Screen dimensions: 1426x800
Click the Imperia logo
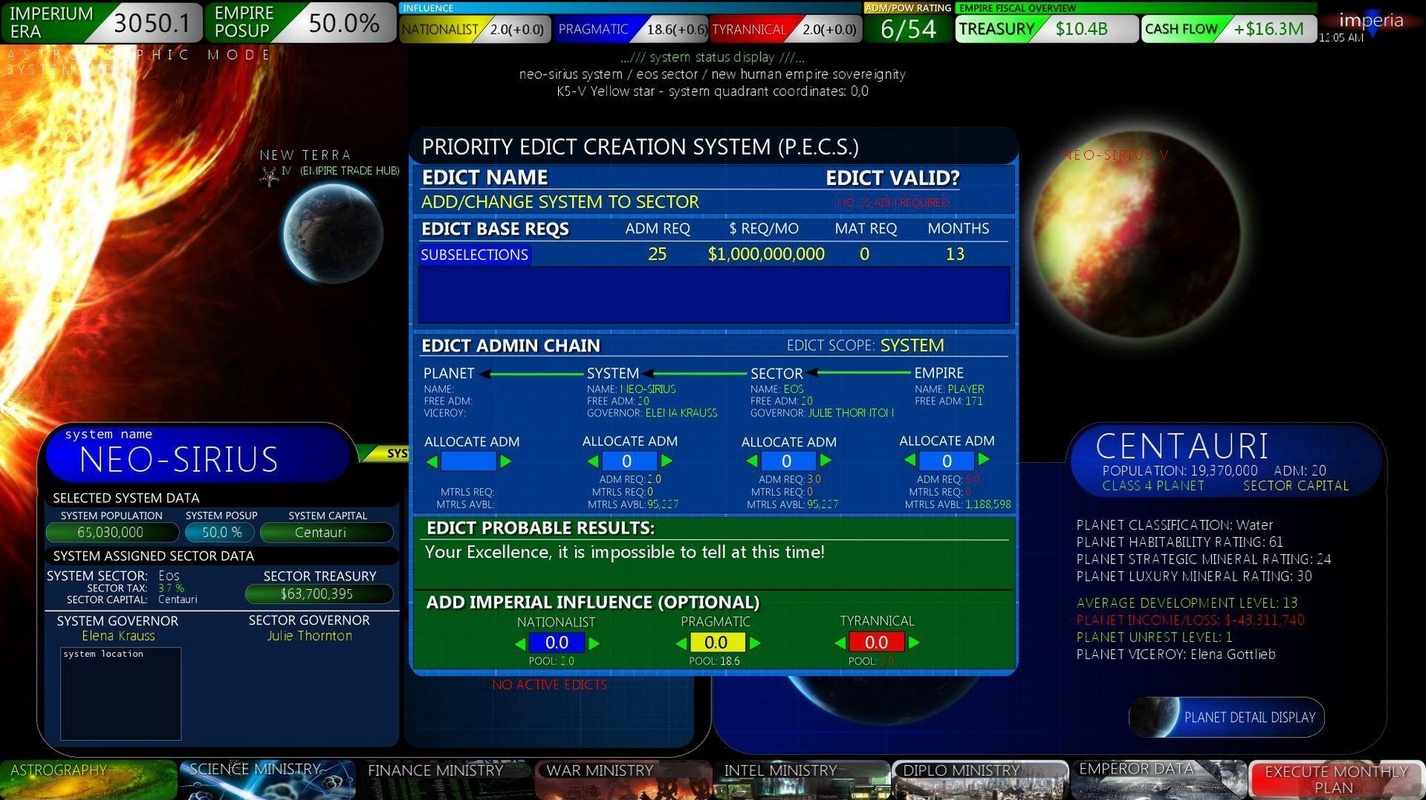coord(1371,21)
